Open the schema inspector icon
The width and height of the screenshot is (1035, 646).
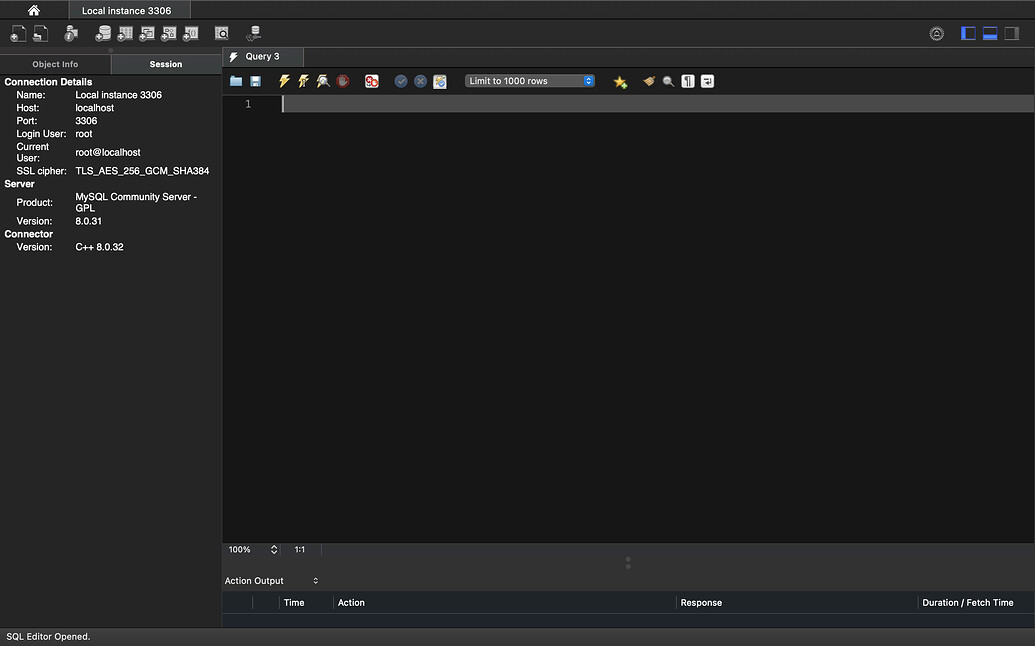point(71,33)
